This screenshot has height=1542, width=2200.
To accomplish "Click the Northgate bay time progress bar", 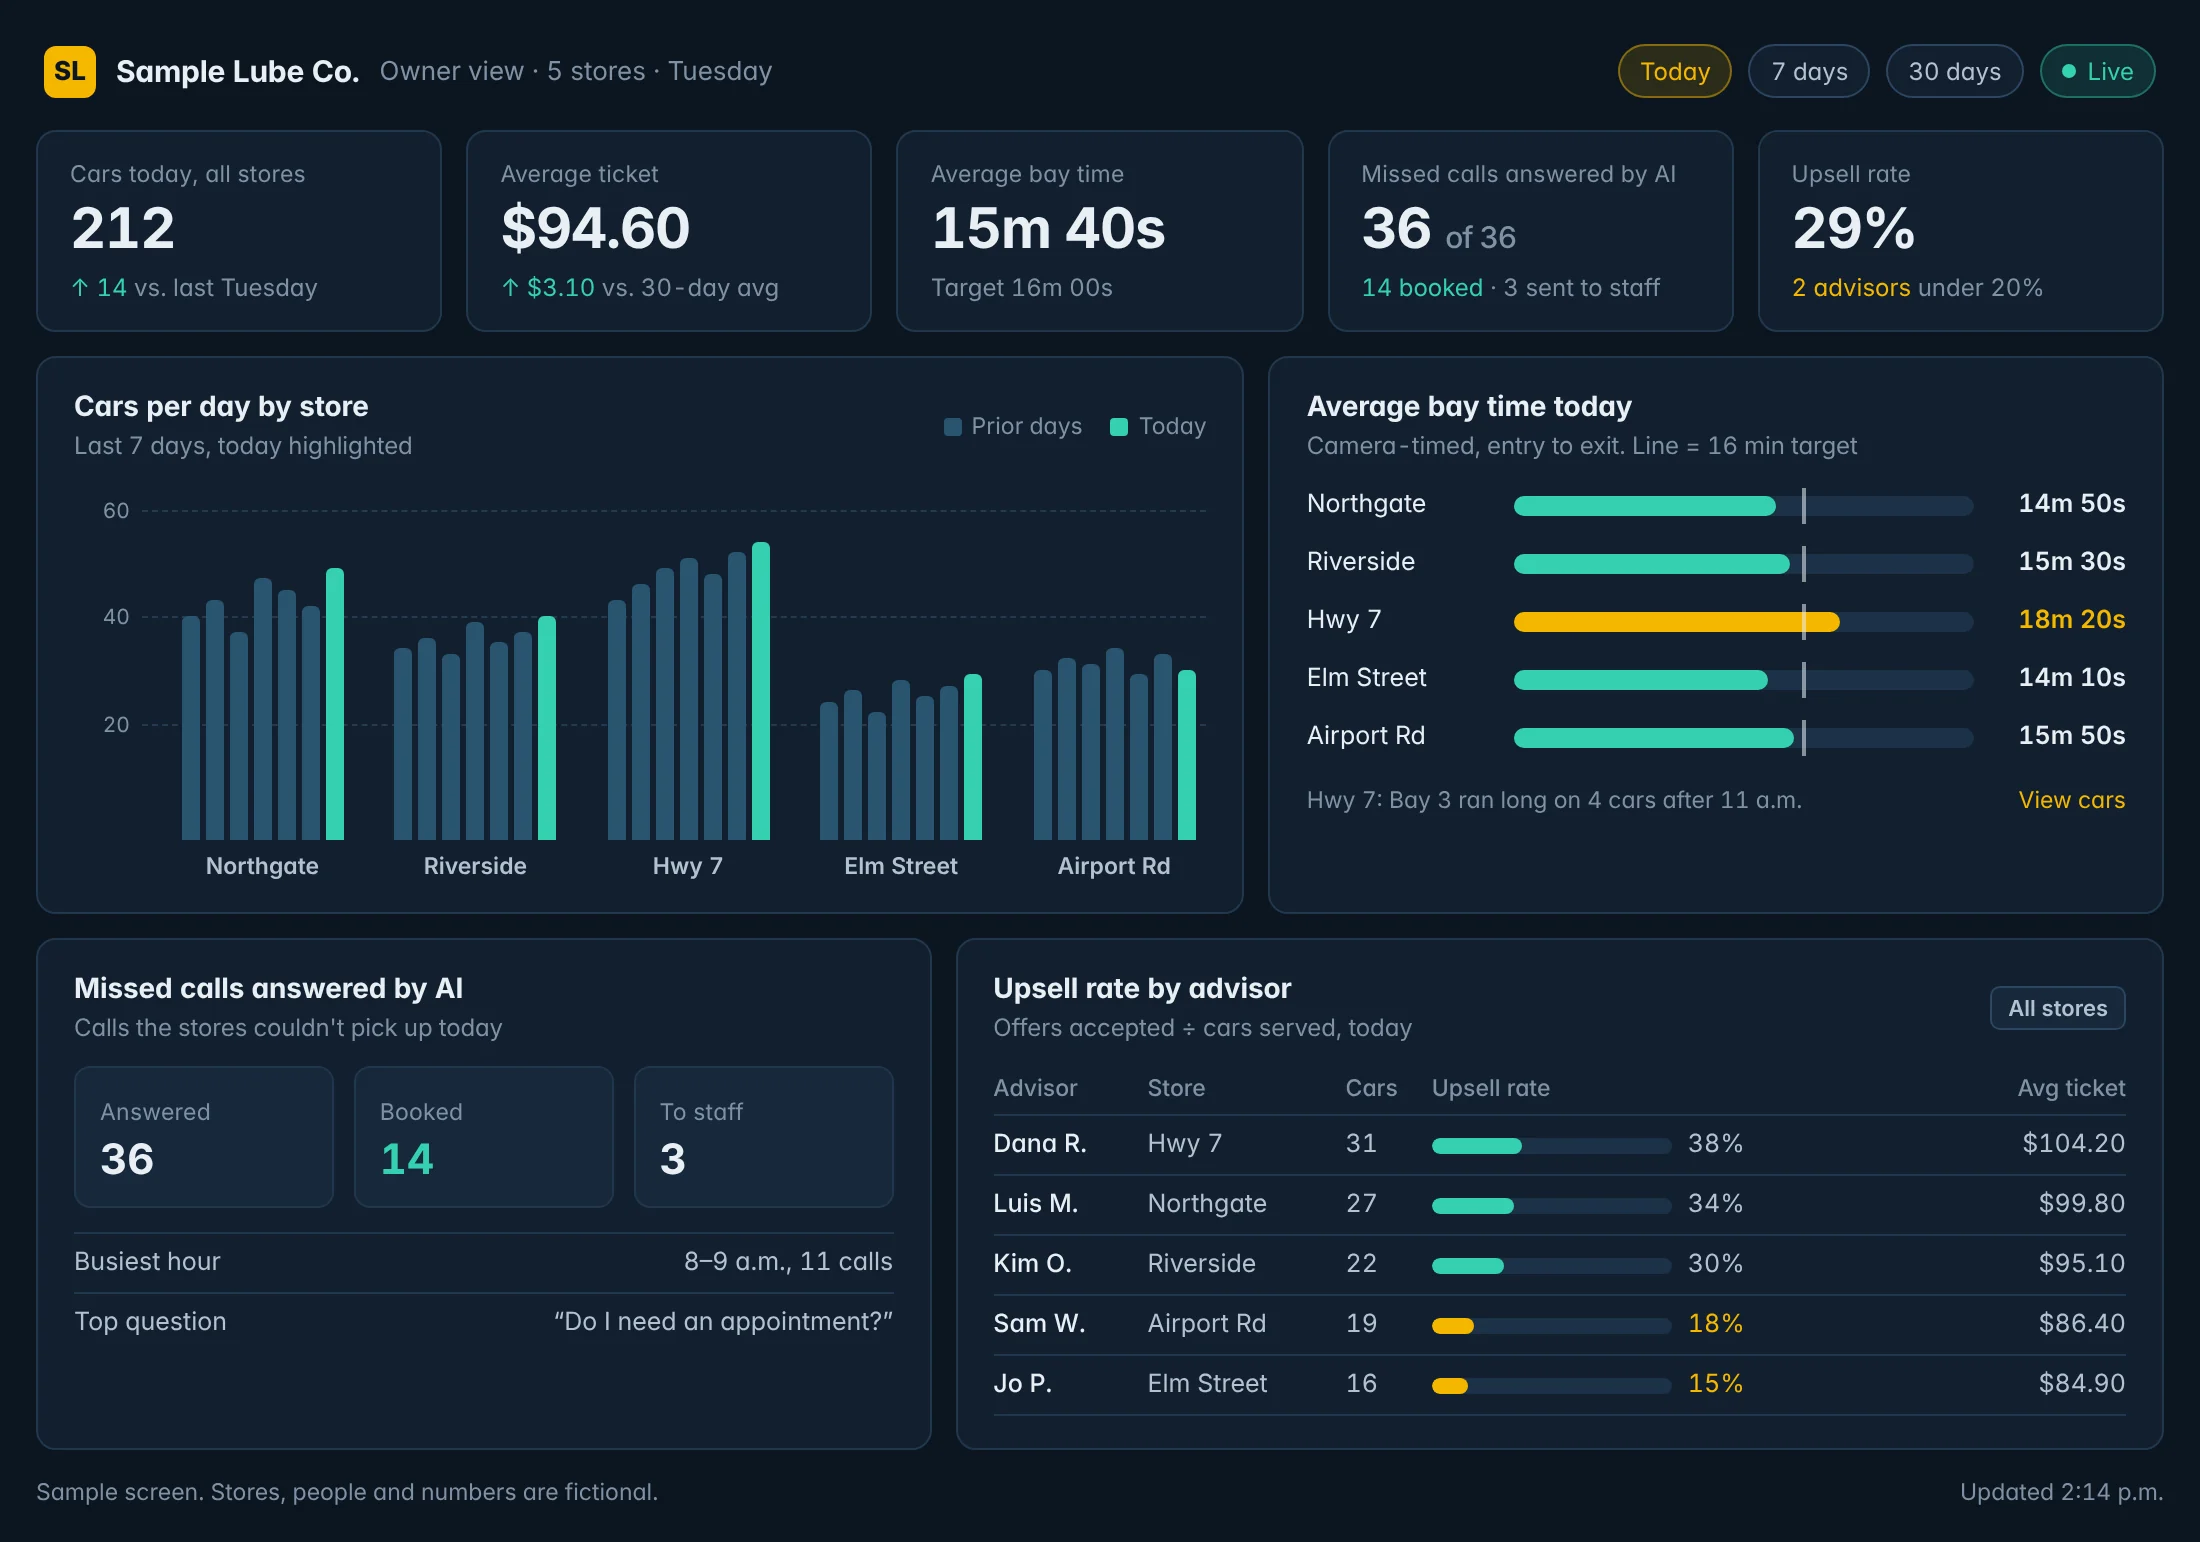I will 1743,506.
